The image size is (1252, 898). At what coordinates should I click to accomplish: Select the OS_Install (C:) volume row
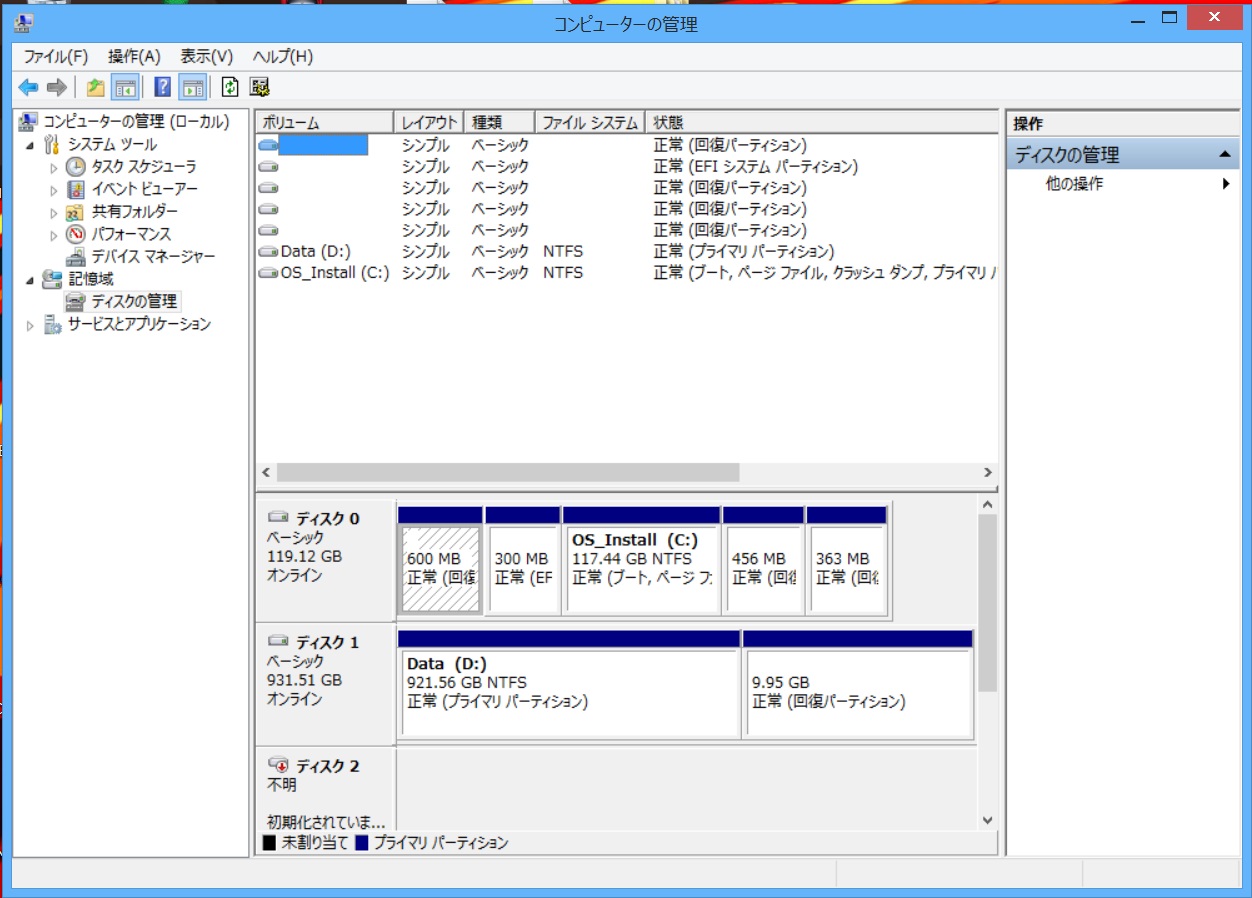pyautogui.click(x=334, y=273)
